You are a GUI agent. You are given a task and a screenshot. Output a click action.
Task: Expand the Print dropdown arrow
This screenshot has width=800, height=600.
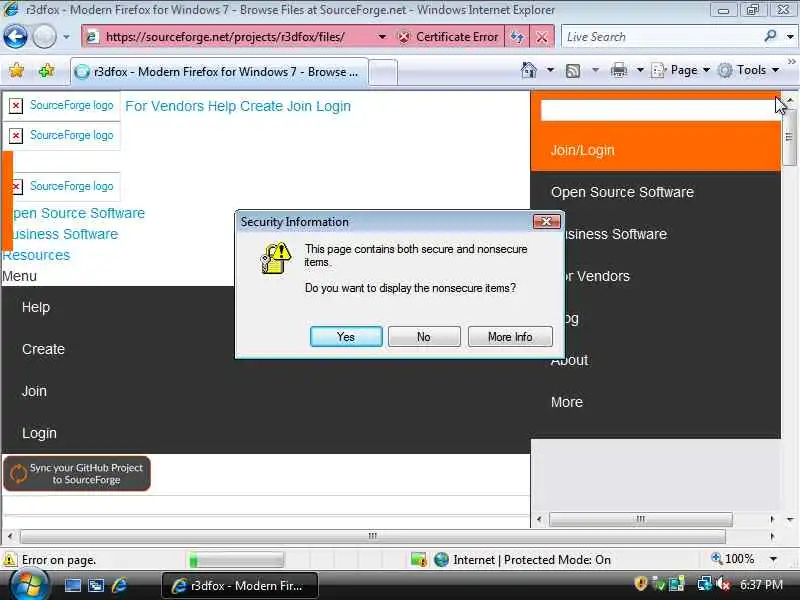[640, 69]
